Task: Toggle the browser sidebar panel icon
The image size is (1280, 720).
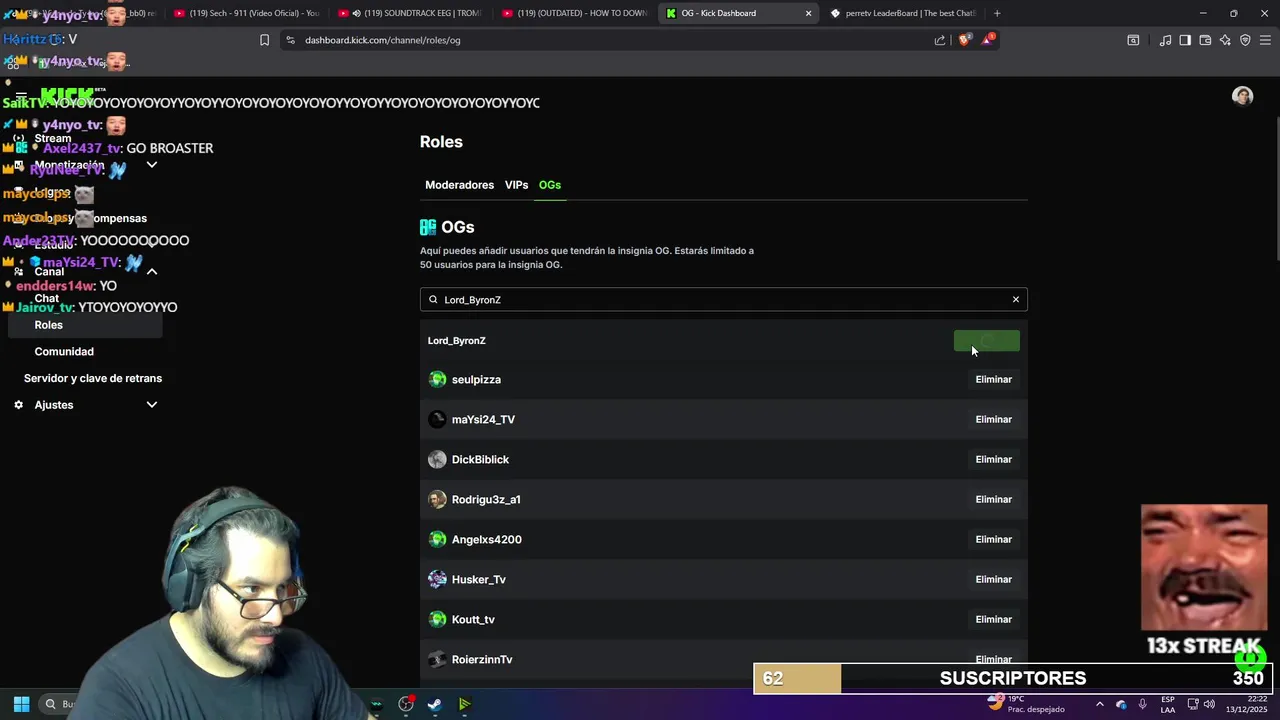Action: 1185,40
